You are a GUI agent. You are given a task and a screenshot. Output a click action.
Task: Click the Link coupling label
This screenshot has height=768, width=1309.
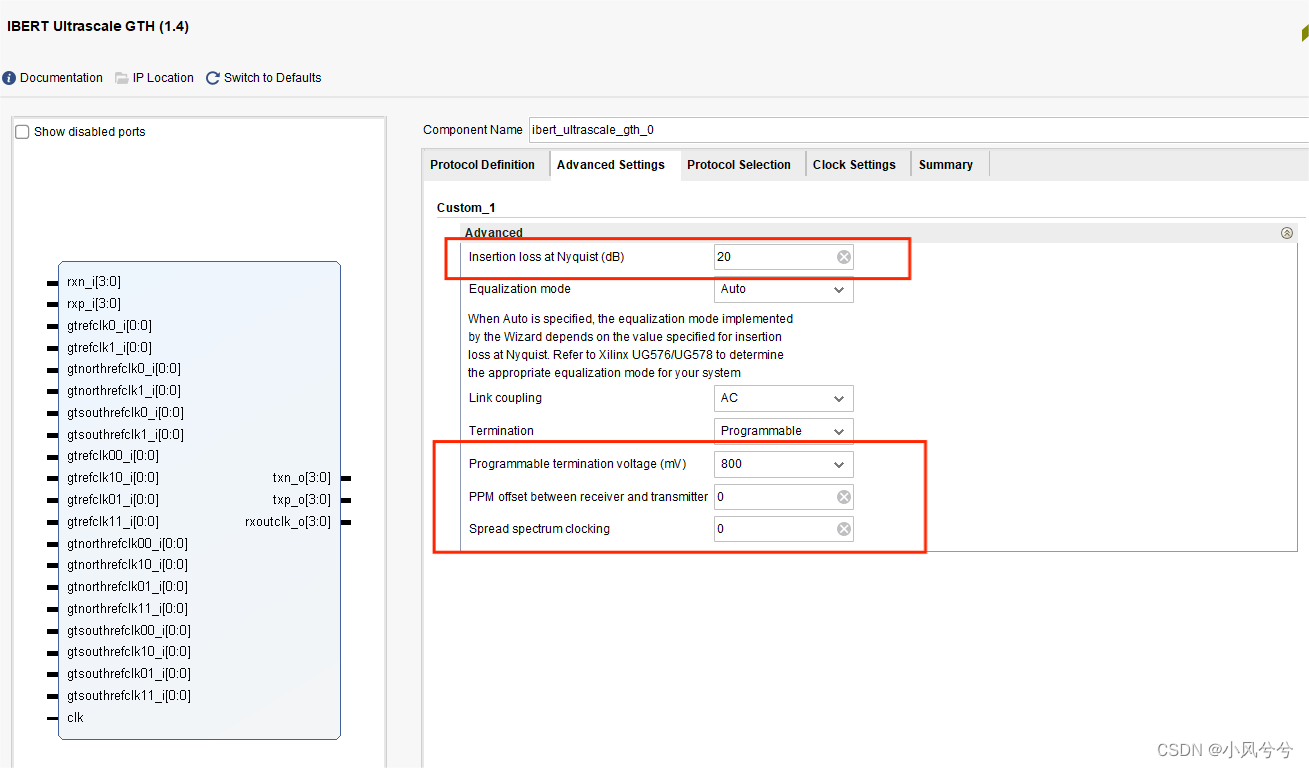(x=506, y=398)
